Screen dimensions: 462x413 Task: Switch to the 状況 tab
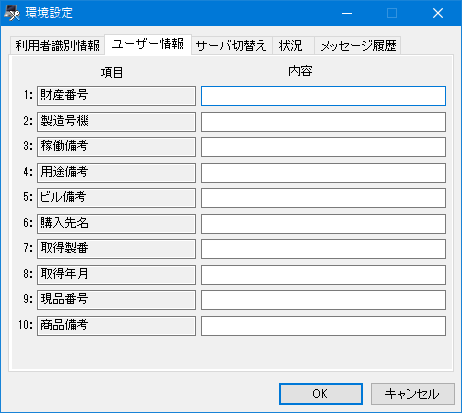pos(293,45)
